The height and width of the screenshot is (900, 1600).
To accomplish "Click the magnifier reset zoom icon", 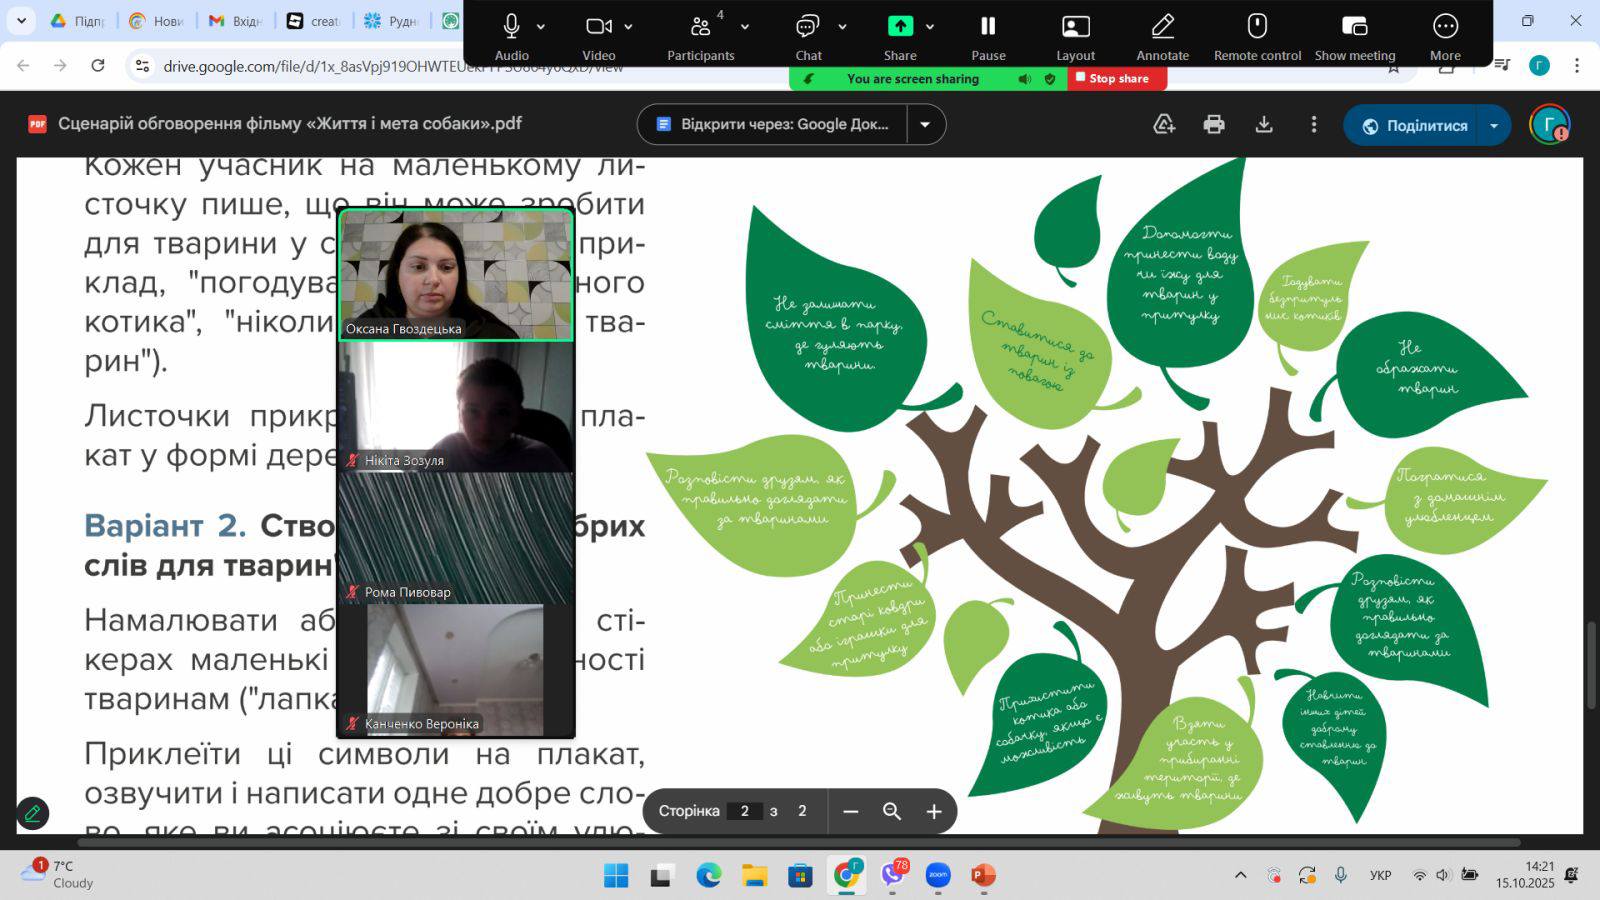I will coord(892,811).
